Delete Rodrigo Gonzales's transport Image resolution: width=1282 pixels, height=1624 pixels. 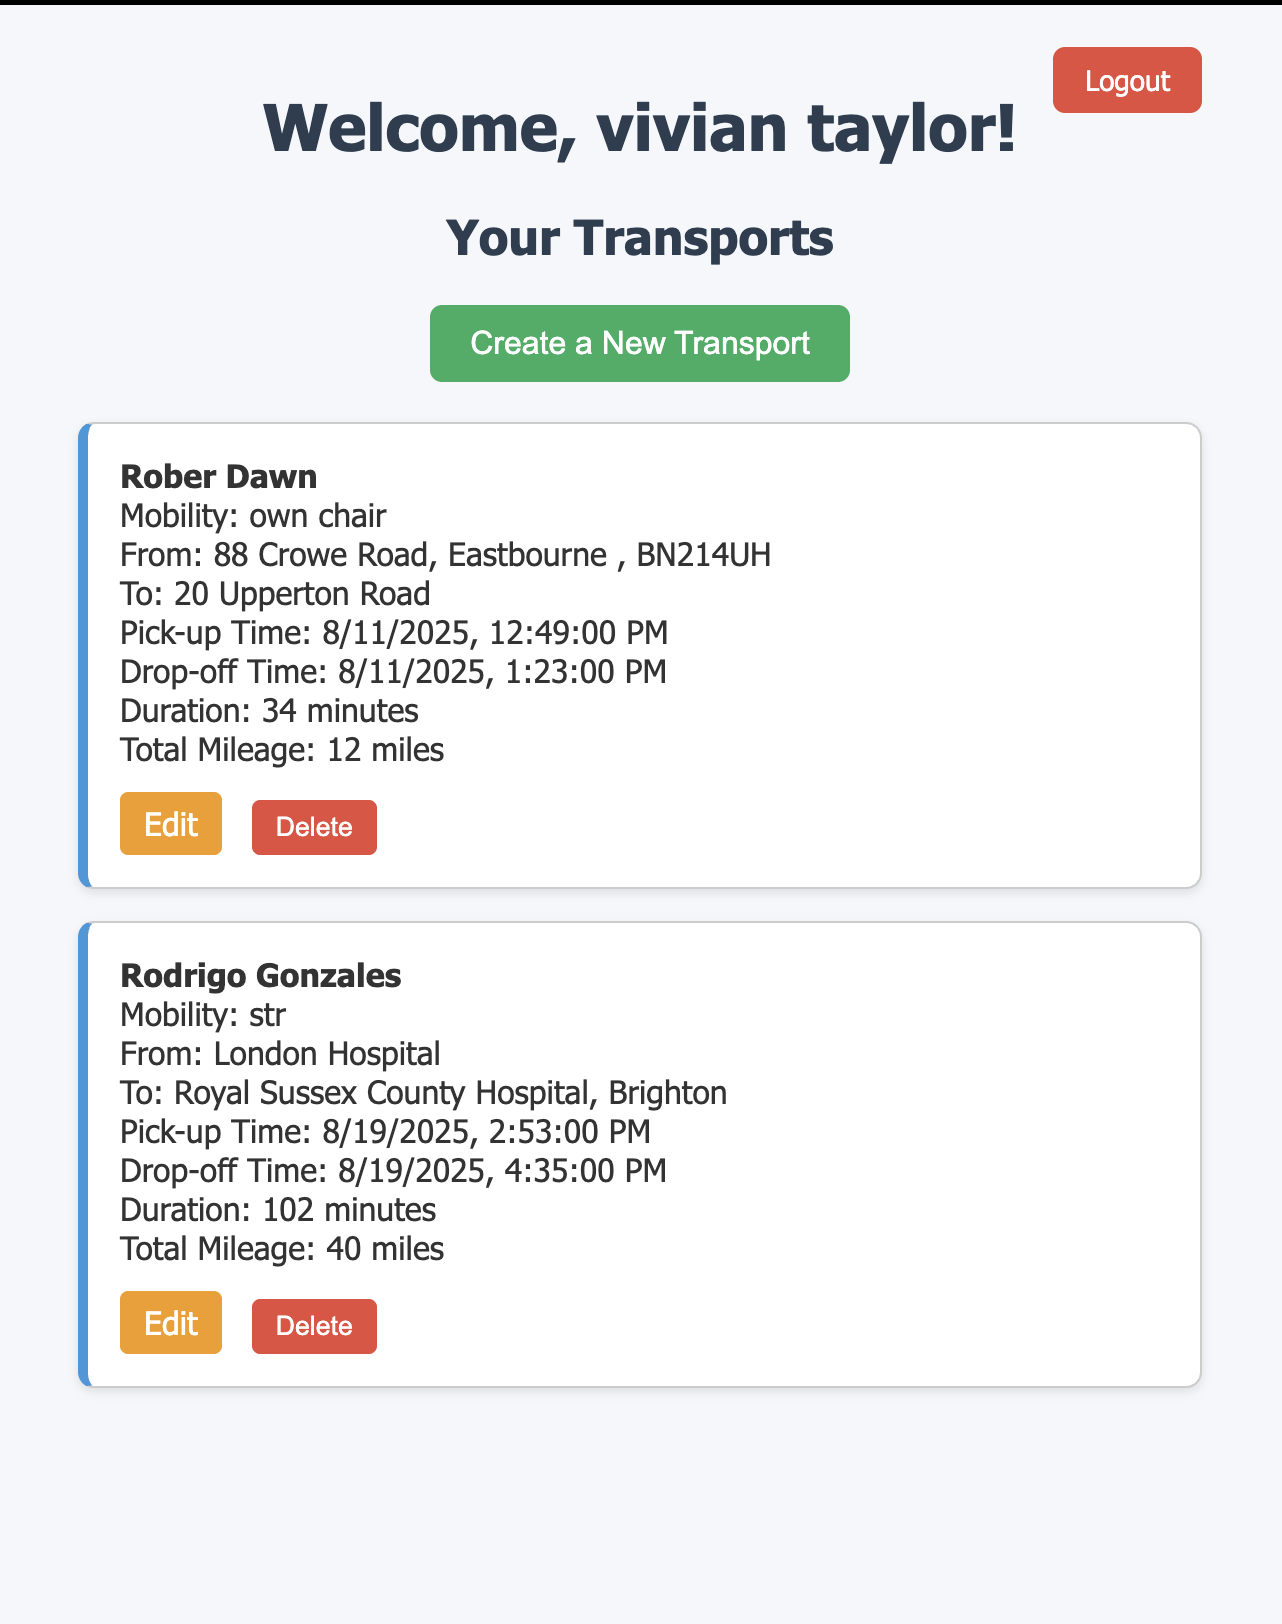[314, 1326]
